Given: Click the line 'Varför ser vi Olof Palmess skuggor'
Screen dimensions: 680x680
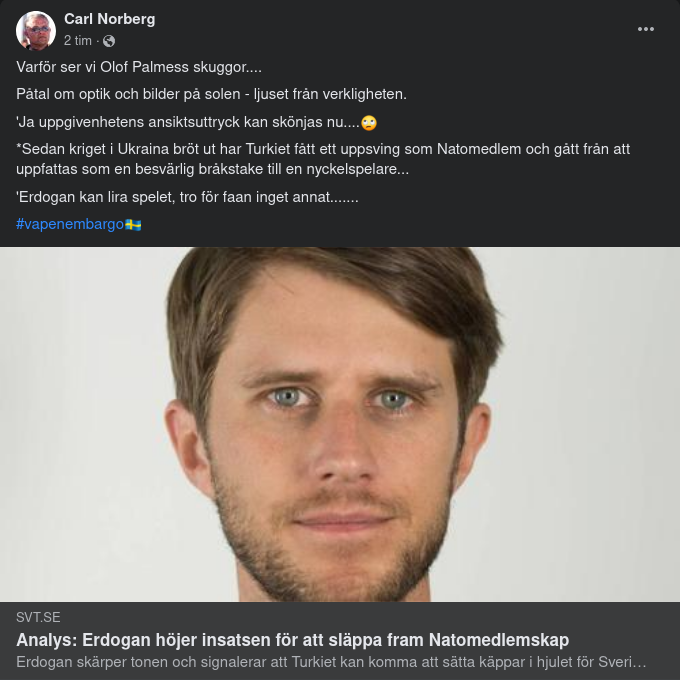Looking at the screenshot, I should tap(139, 67).
